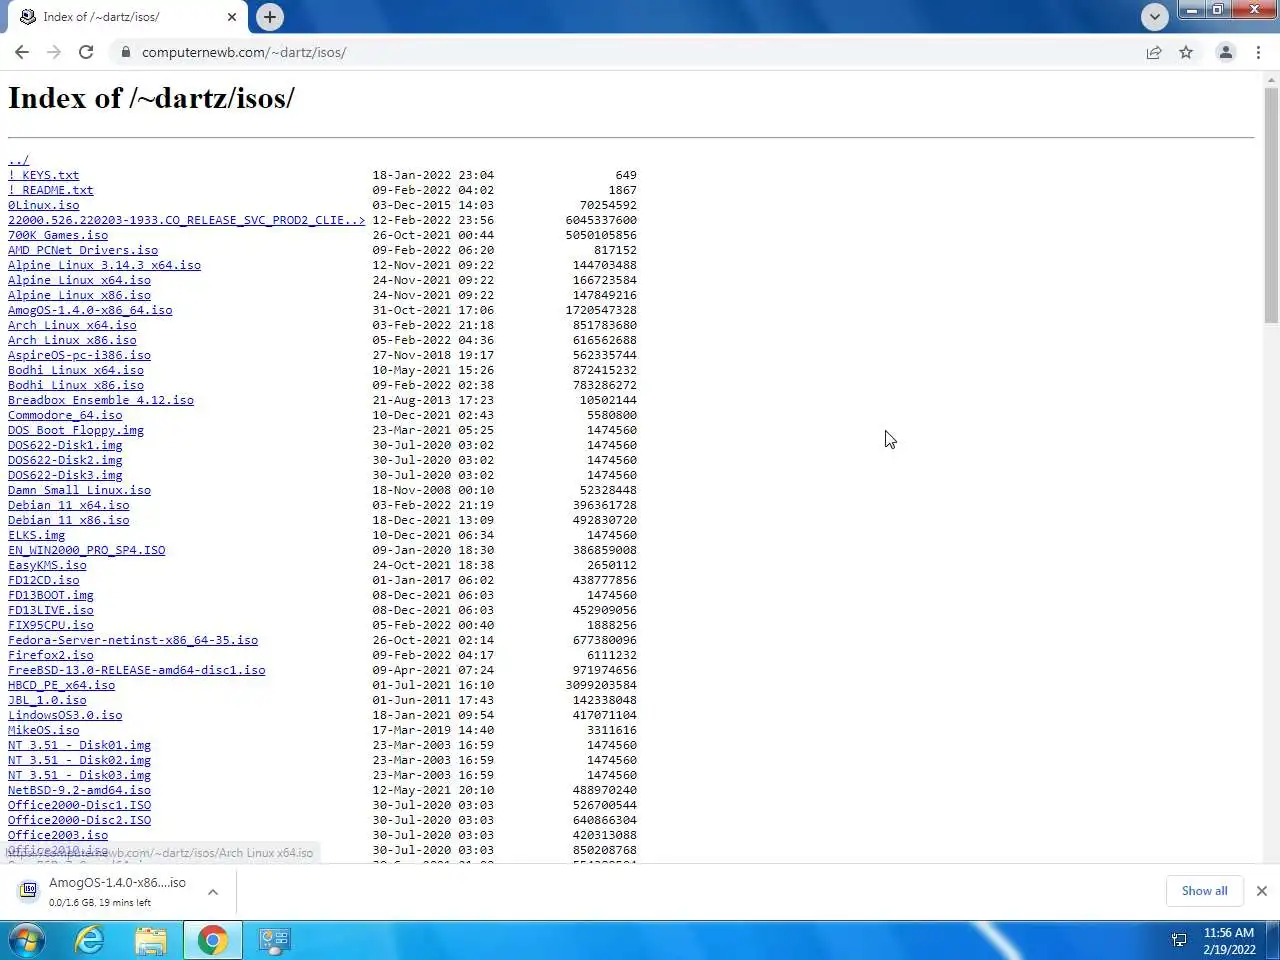Image resolution: width=1280 pixels, height=960 pixels.
Task: Download DOS622-Disk2.img
Action: [x=65, y=460]
